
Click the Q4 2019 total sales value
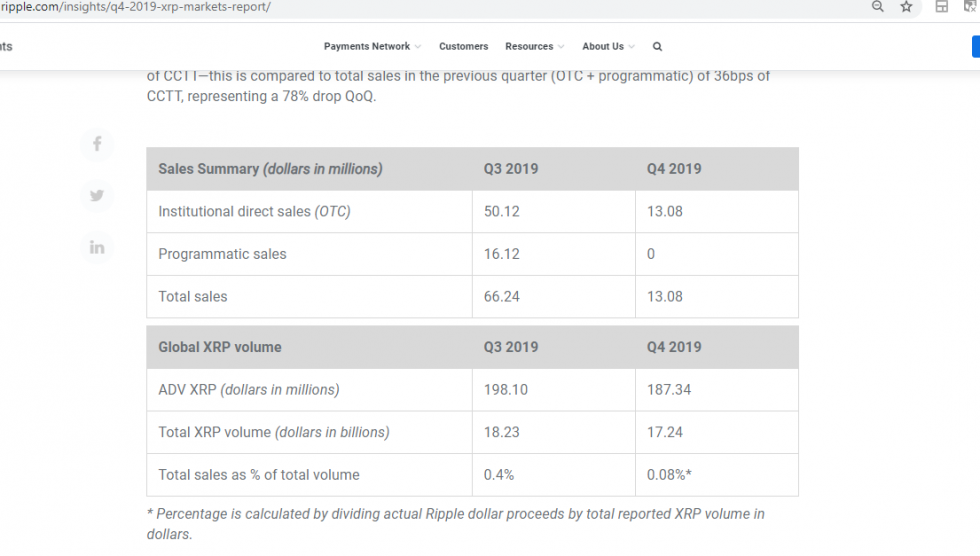click(665, 296)
